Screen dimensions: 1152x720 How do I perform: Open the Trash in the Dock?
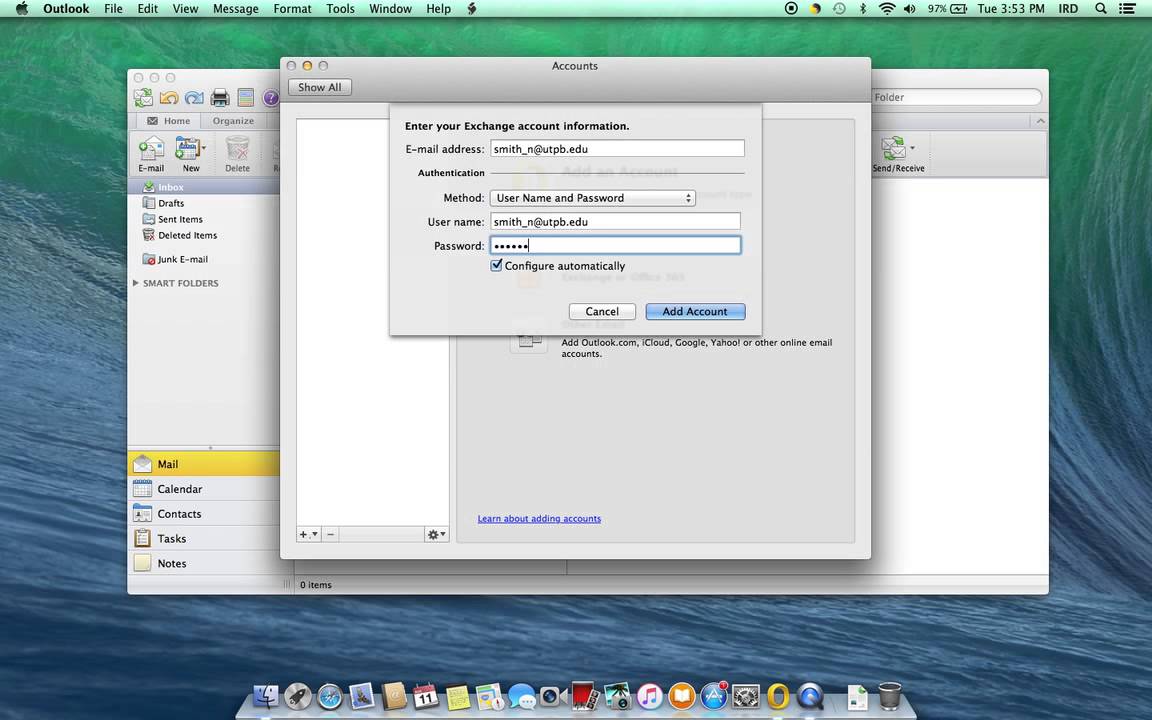(x=890, y=696)
